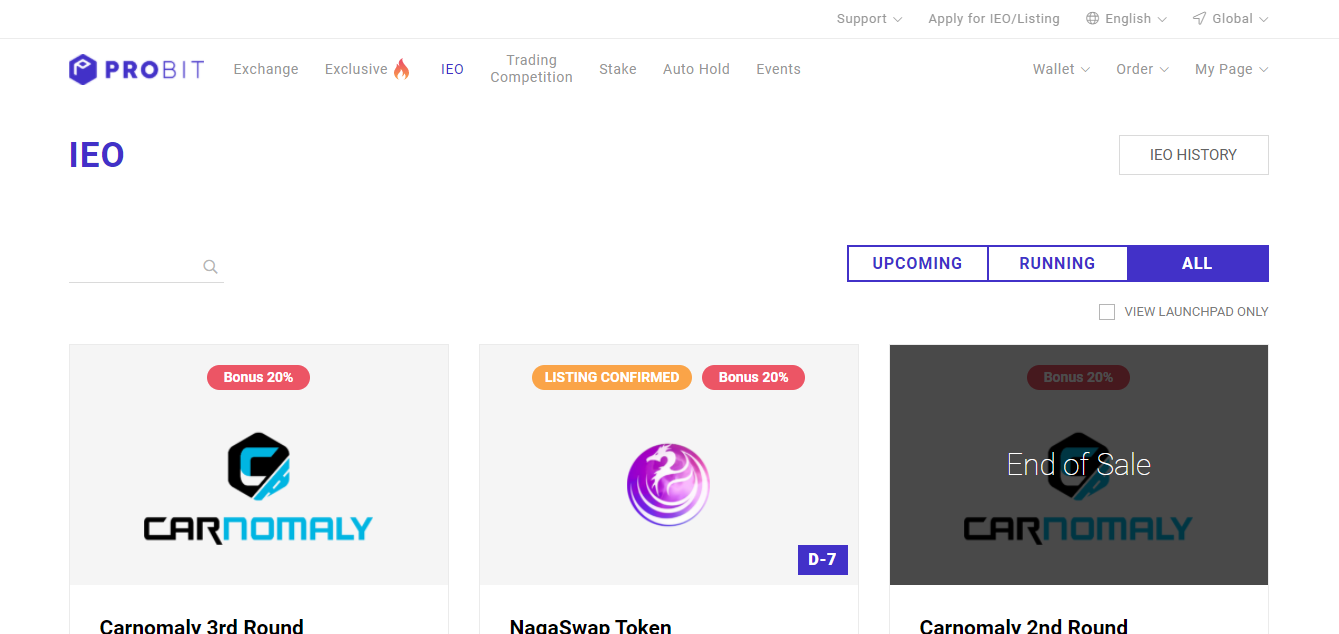This screenshot has height=634, width=1339.
Task: Click the NagaSwap purple dragon logo
Action: [x=668, y=485]
